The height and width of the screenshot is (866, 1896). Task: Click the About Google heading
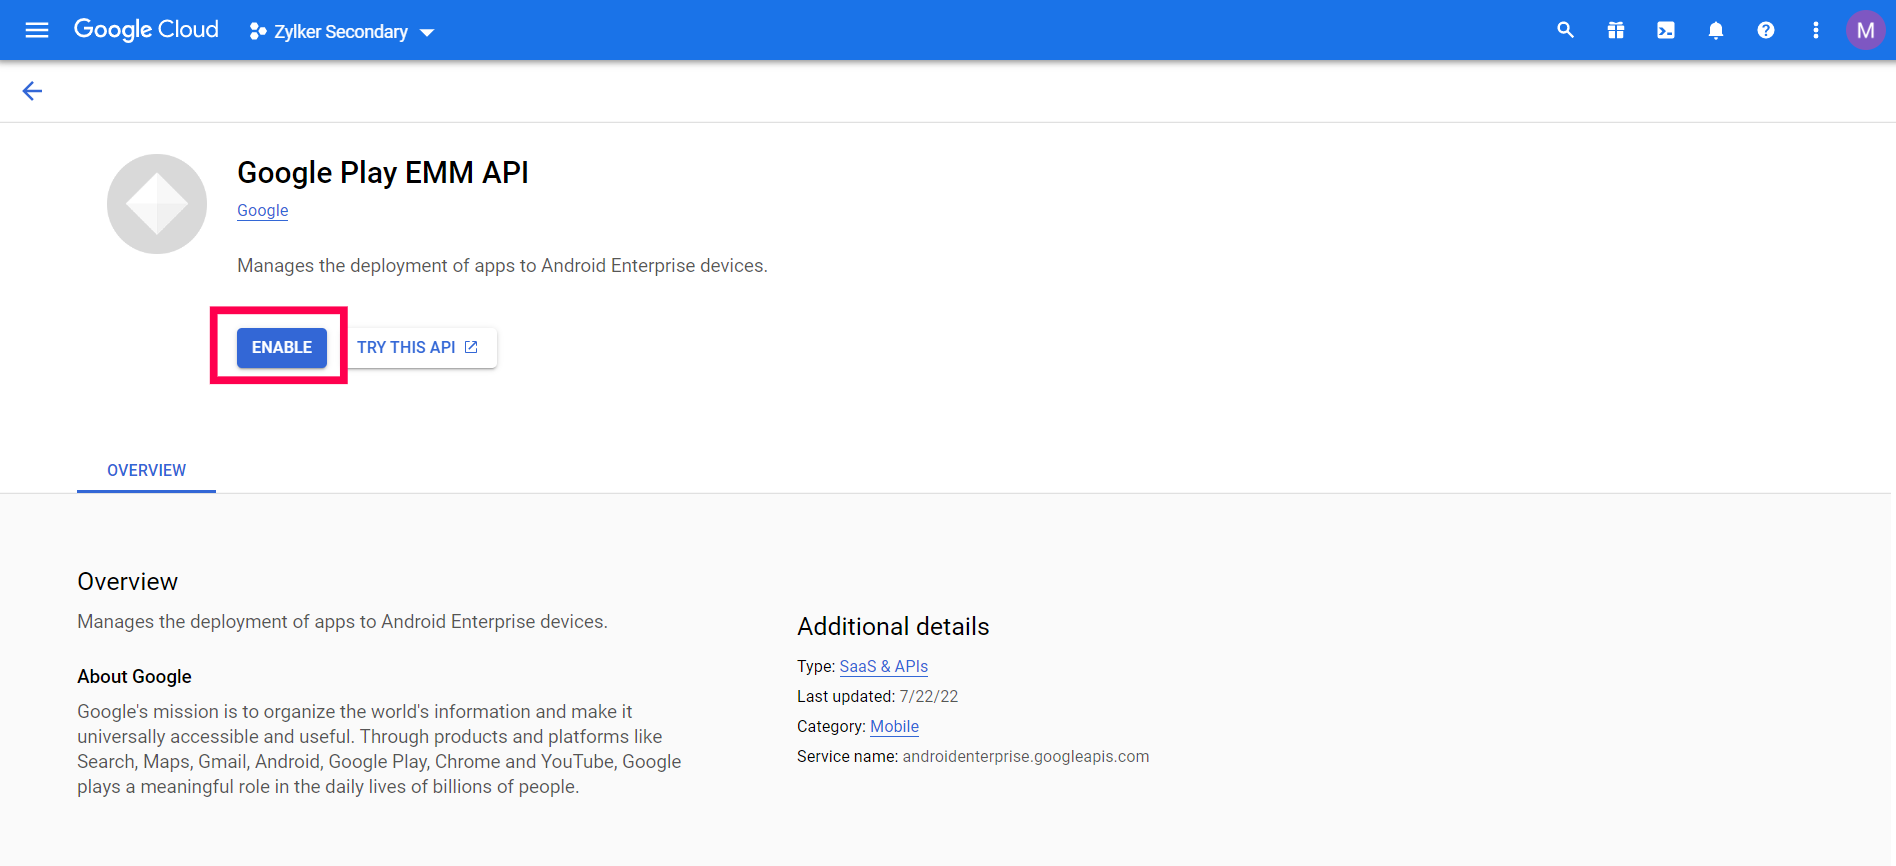coord(134,676)
